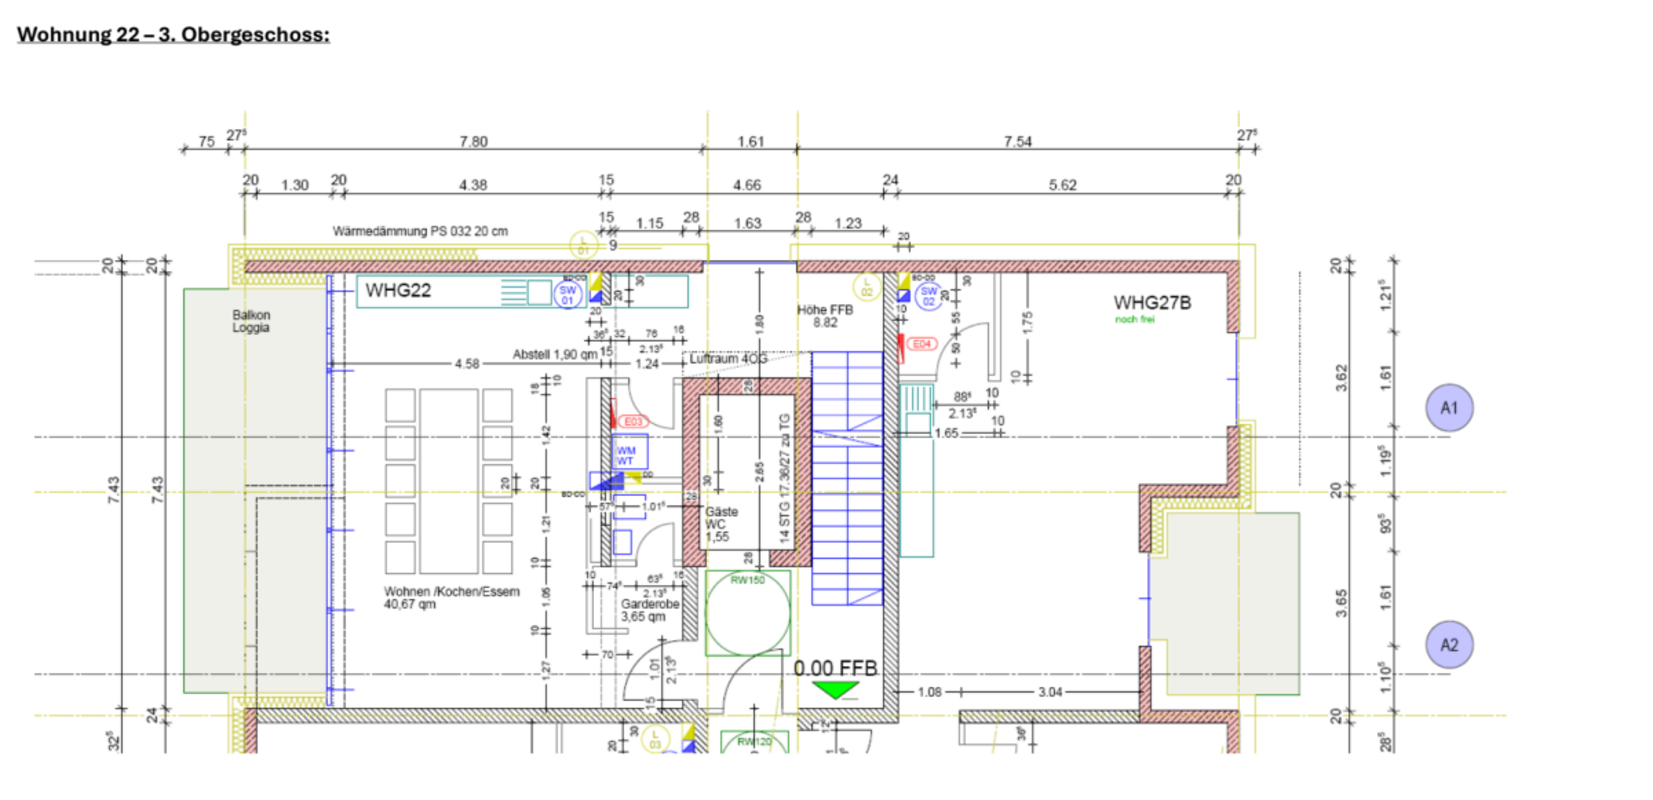The width and height of the screenshot is (1653, 800).
Task: Click the 1.24 dimension near Abstell
Action: point(647,364)
